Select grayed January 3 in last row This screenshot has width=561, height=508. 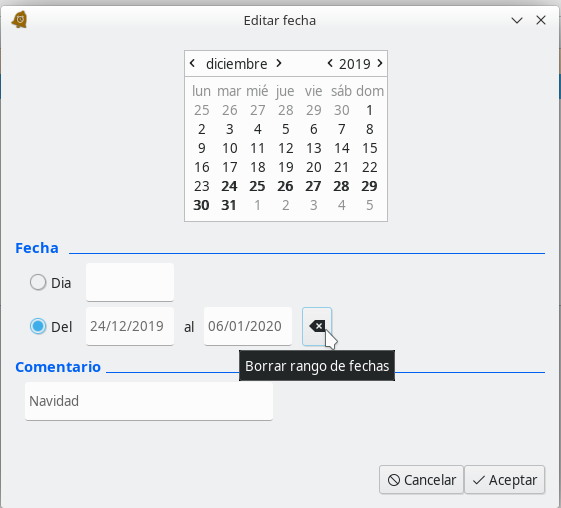(x=313, y=205)
